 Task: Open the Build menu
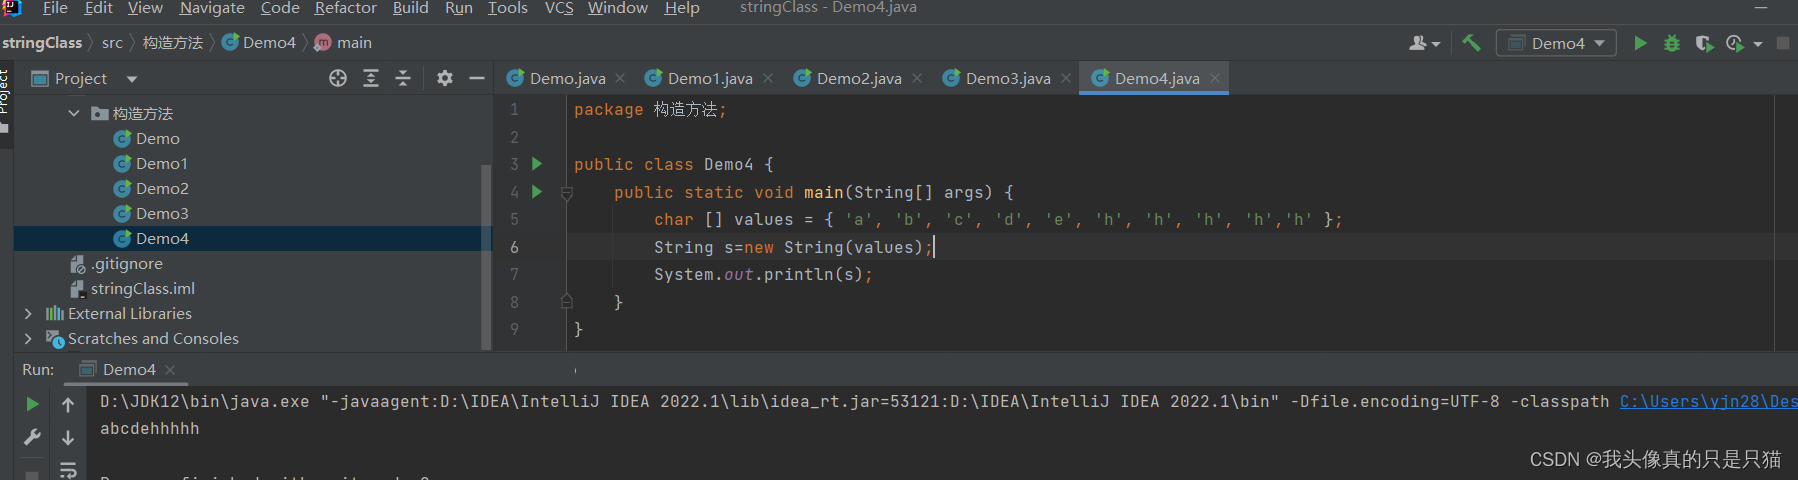[x=410, y=8]
